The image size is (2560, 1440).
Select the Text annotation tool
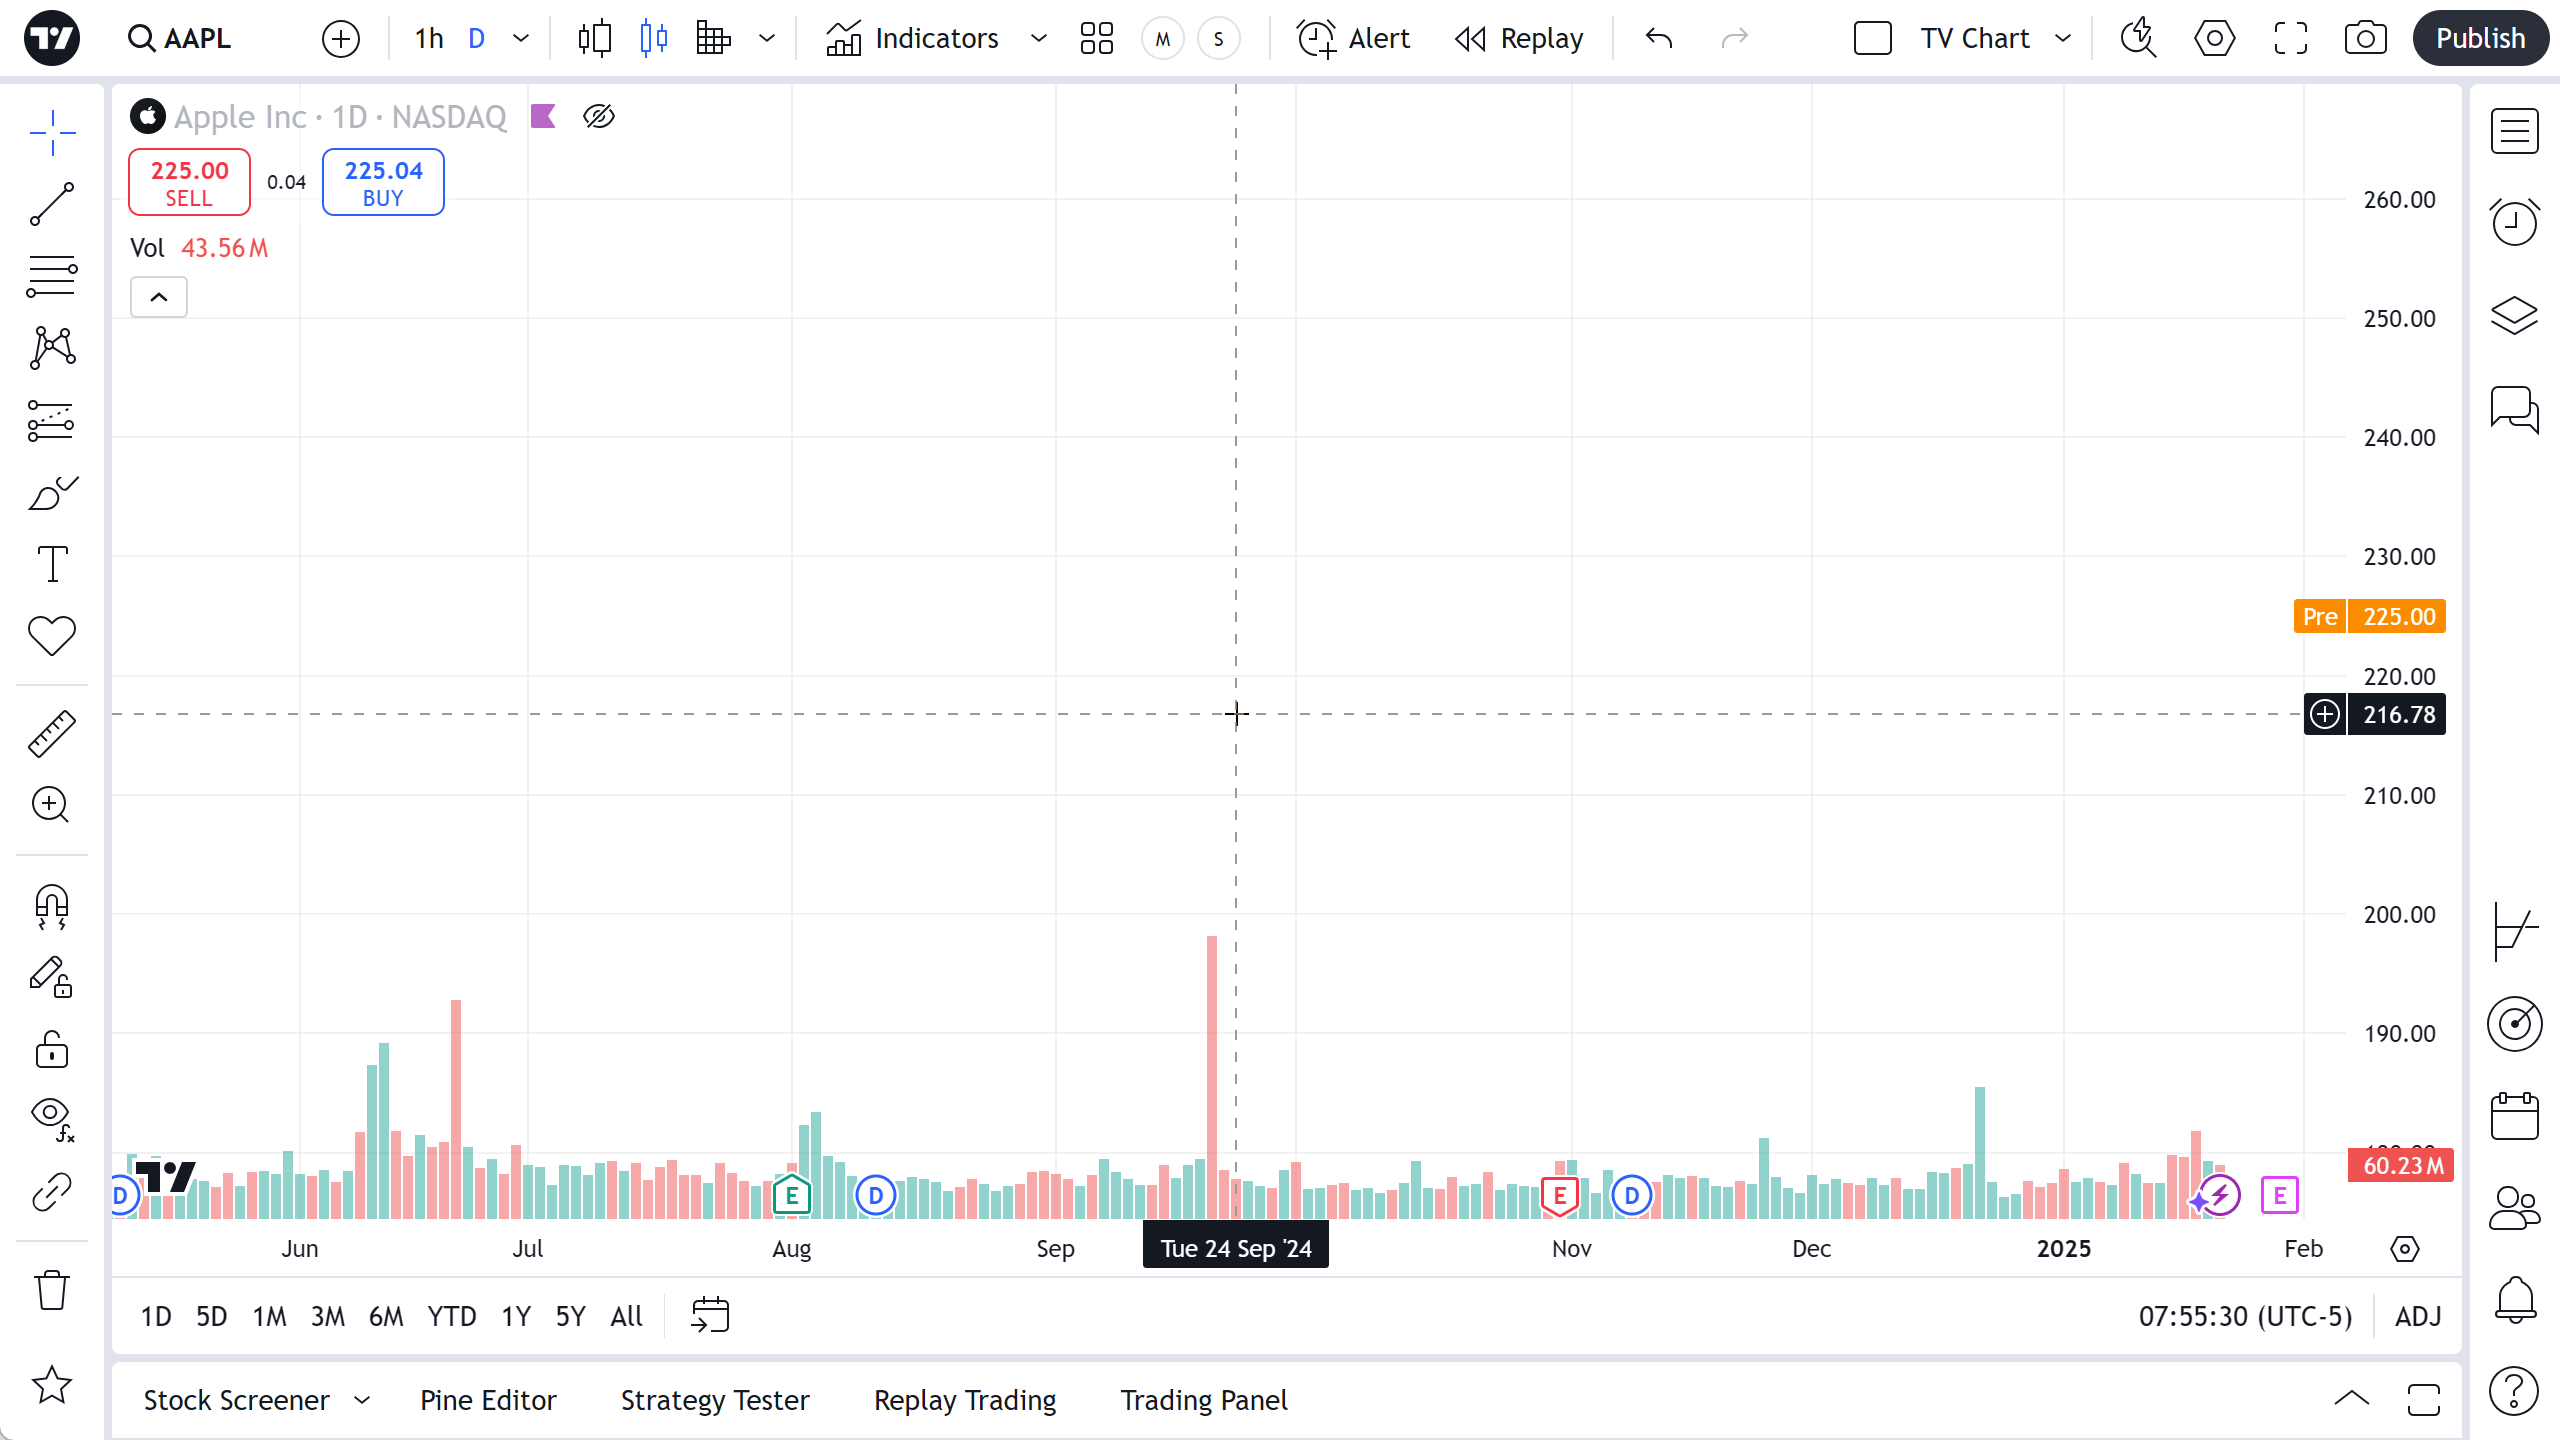click(52, 564)
